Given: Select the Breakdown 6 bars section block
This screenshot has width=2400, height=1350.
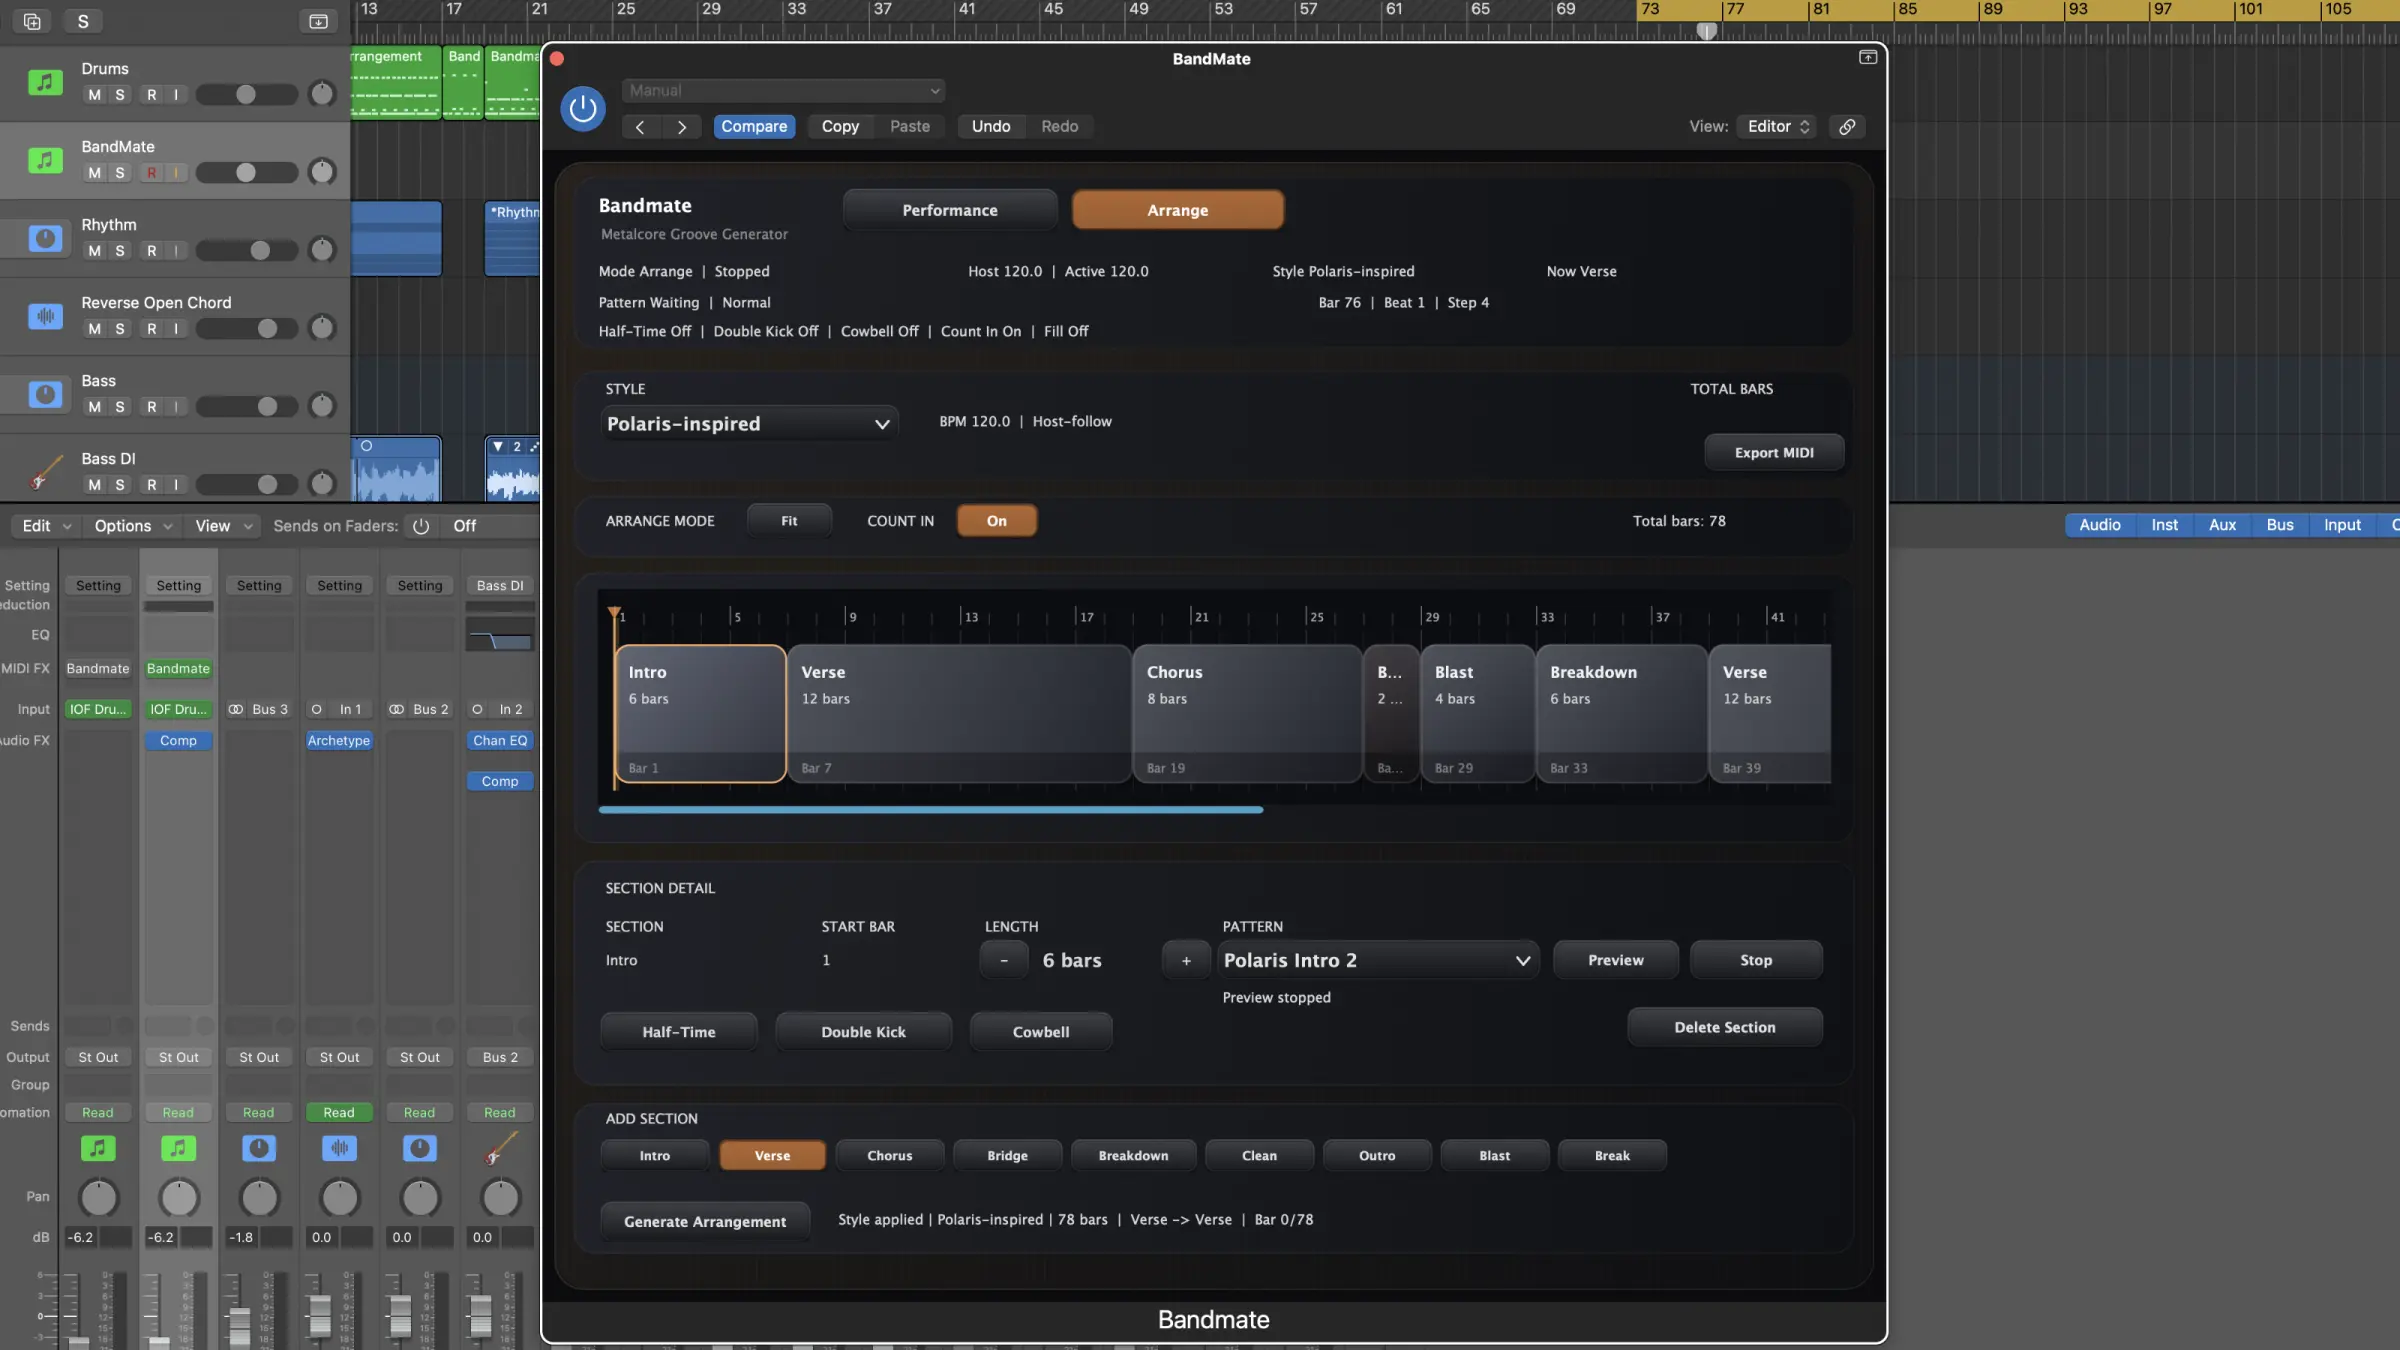Looking at the screenshot, I should (x=1621, y=714).
